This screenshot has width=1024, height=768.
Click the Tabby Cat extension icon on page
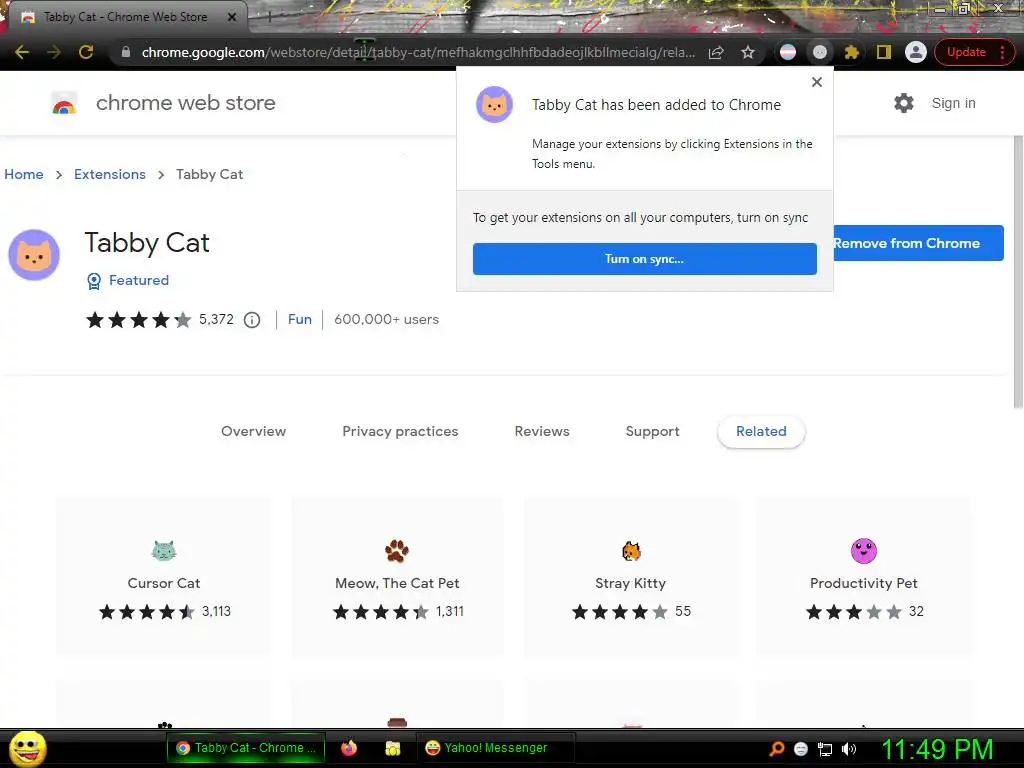(34, 255)
